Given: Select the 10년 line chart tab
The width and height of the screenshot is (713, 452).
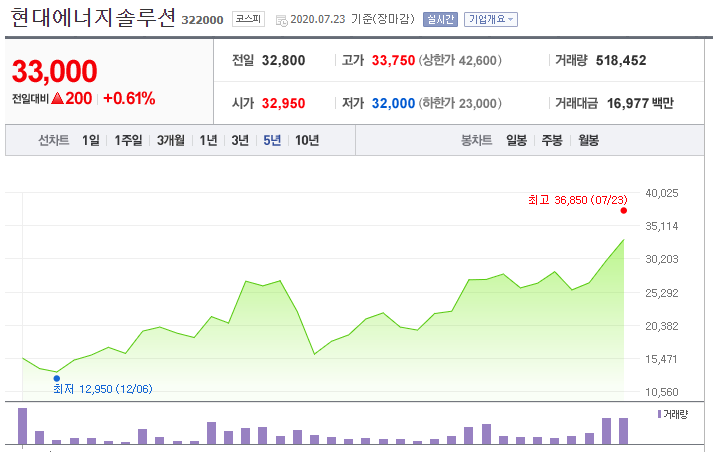Looking at the screenshot, I should 307,140.
